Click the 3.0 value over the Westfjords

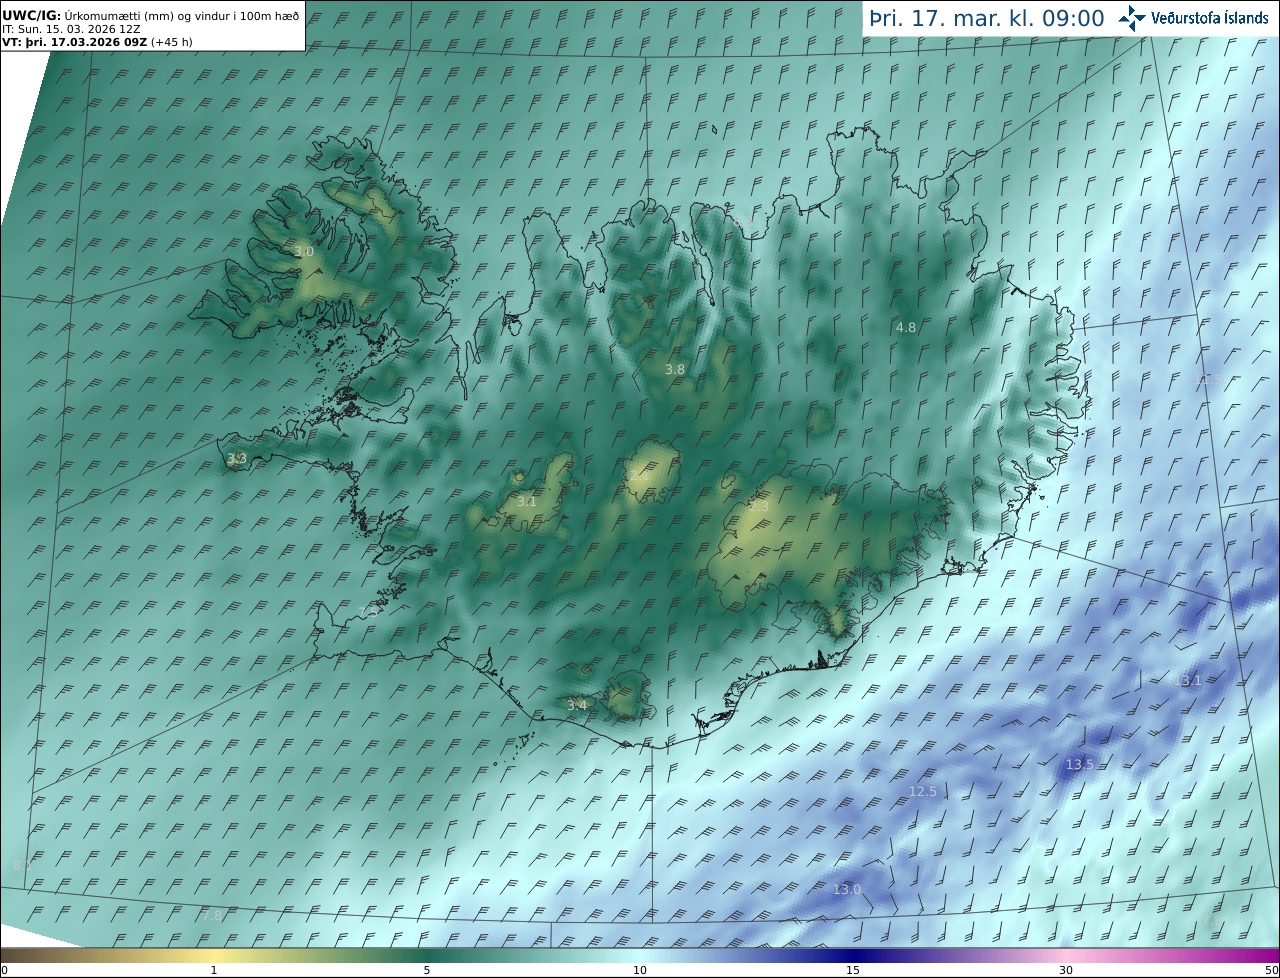(x=304, y=252)
